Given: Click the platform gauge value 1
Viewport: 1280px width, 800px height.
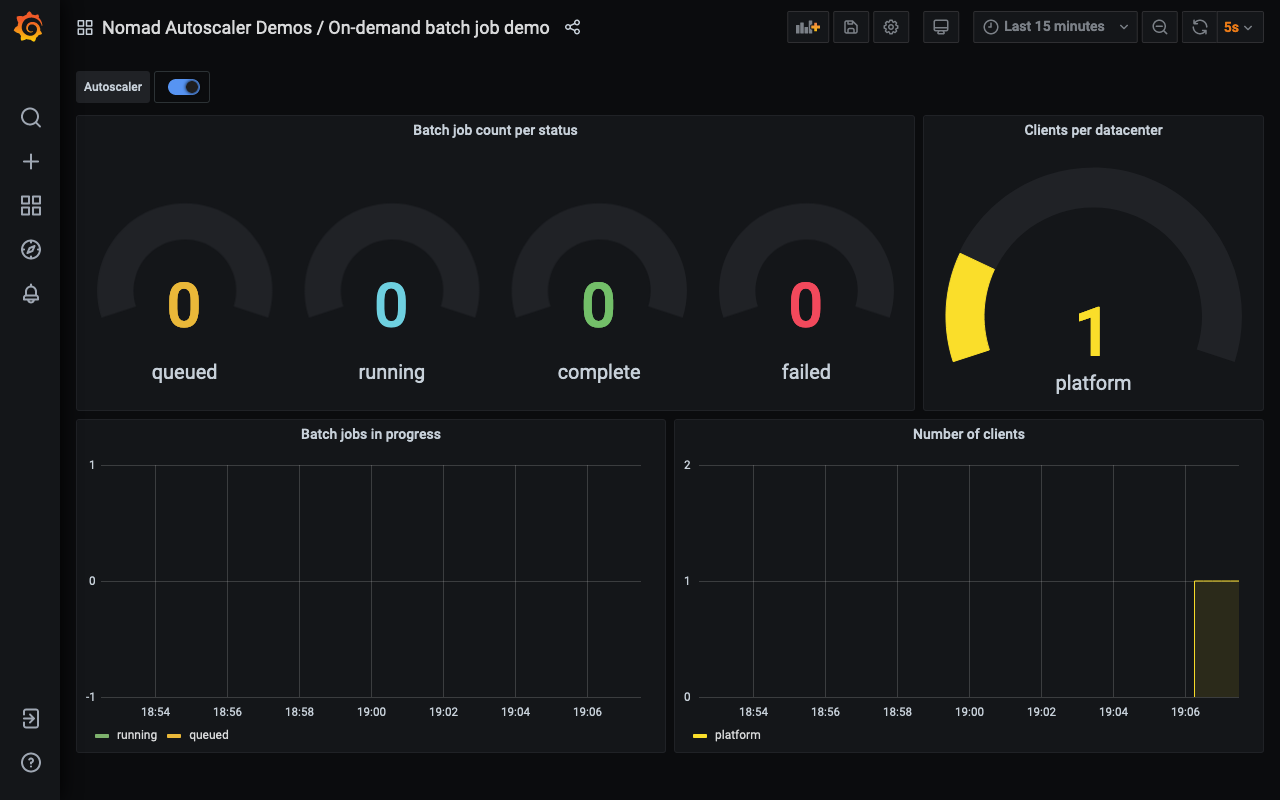Looking at the screenshot, I should tap(1092, 332).
